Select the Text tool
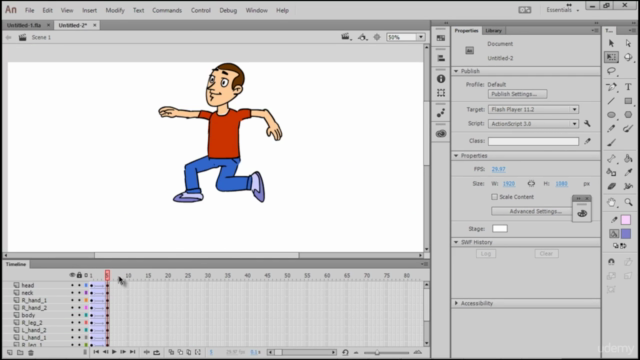The image size is (640, 360). pyautogui.click(x=628, y=87)
